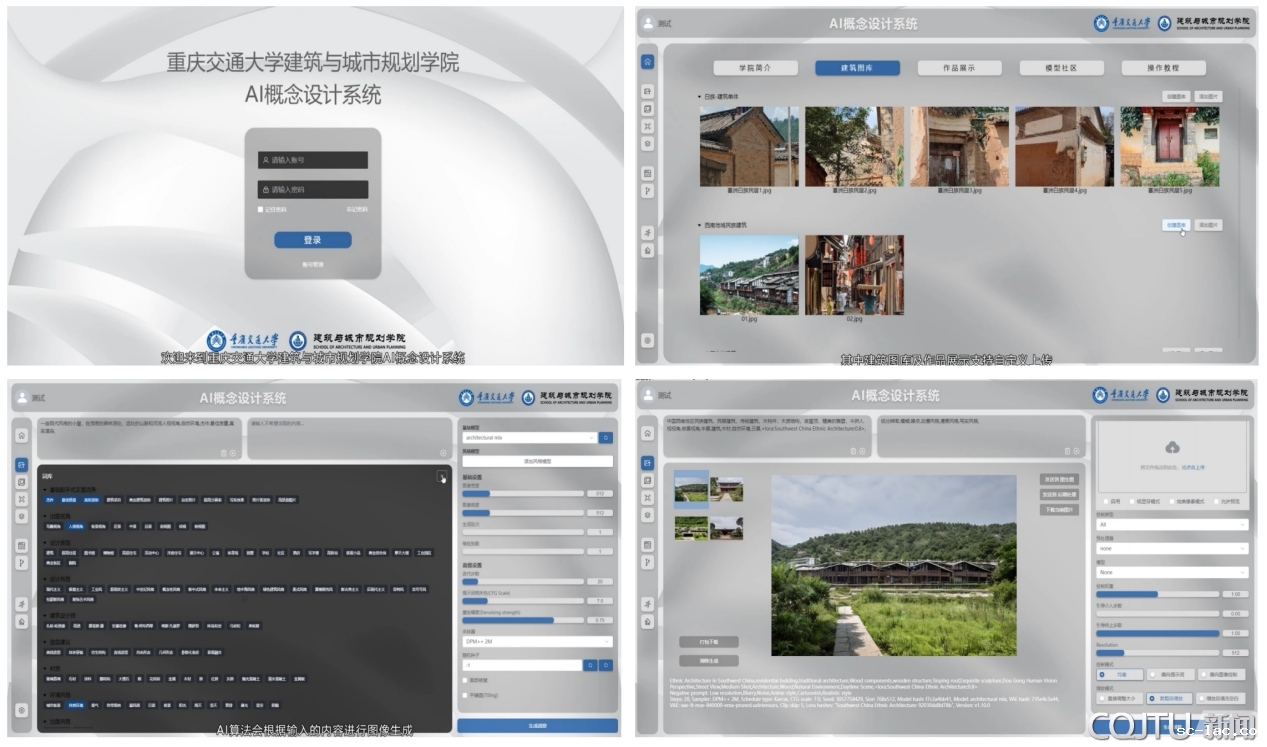Open the DPM++ 2M sampler dropdown
The height and width of the screenshot is (747, 1267).
537,642
